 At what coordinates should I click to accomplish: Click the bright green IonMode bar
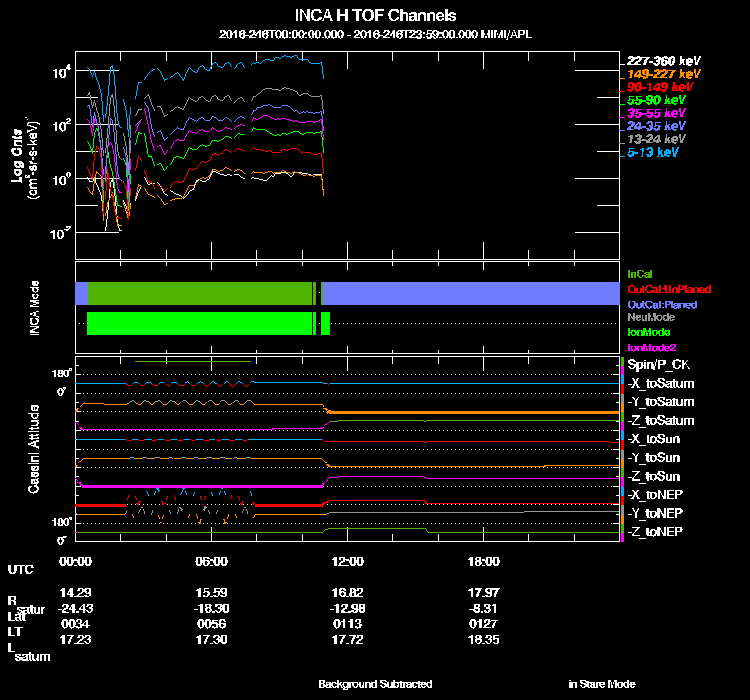(199, 323)
